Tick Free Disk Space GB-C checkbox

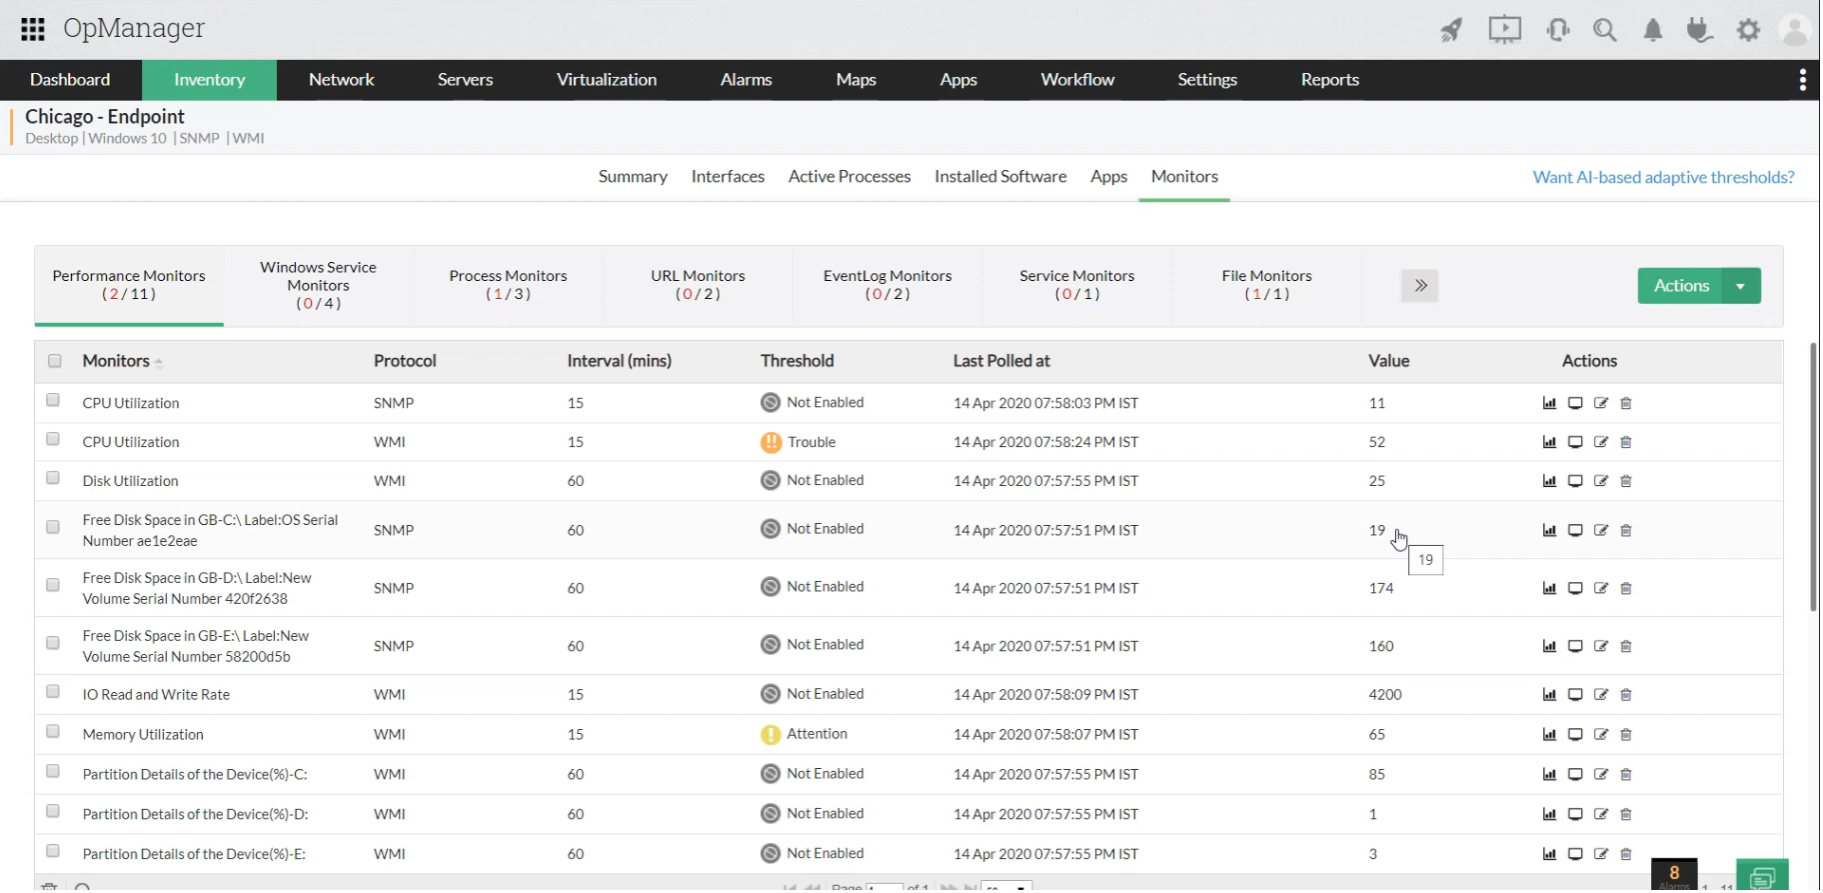click(53, 527)
